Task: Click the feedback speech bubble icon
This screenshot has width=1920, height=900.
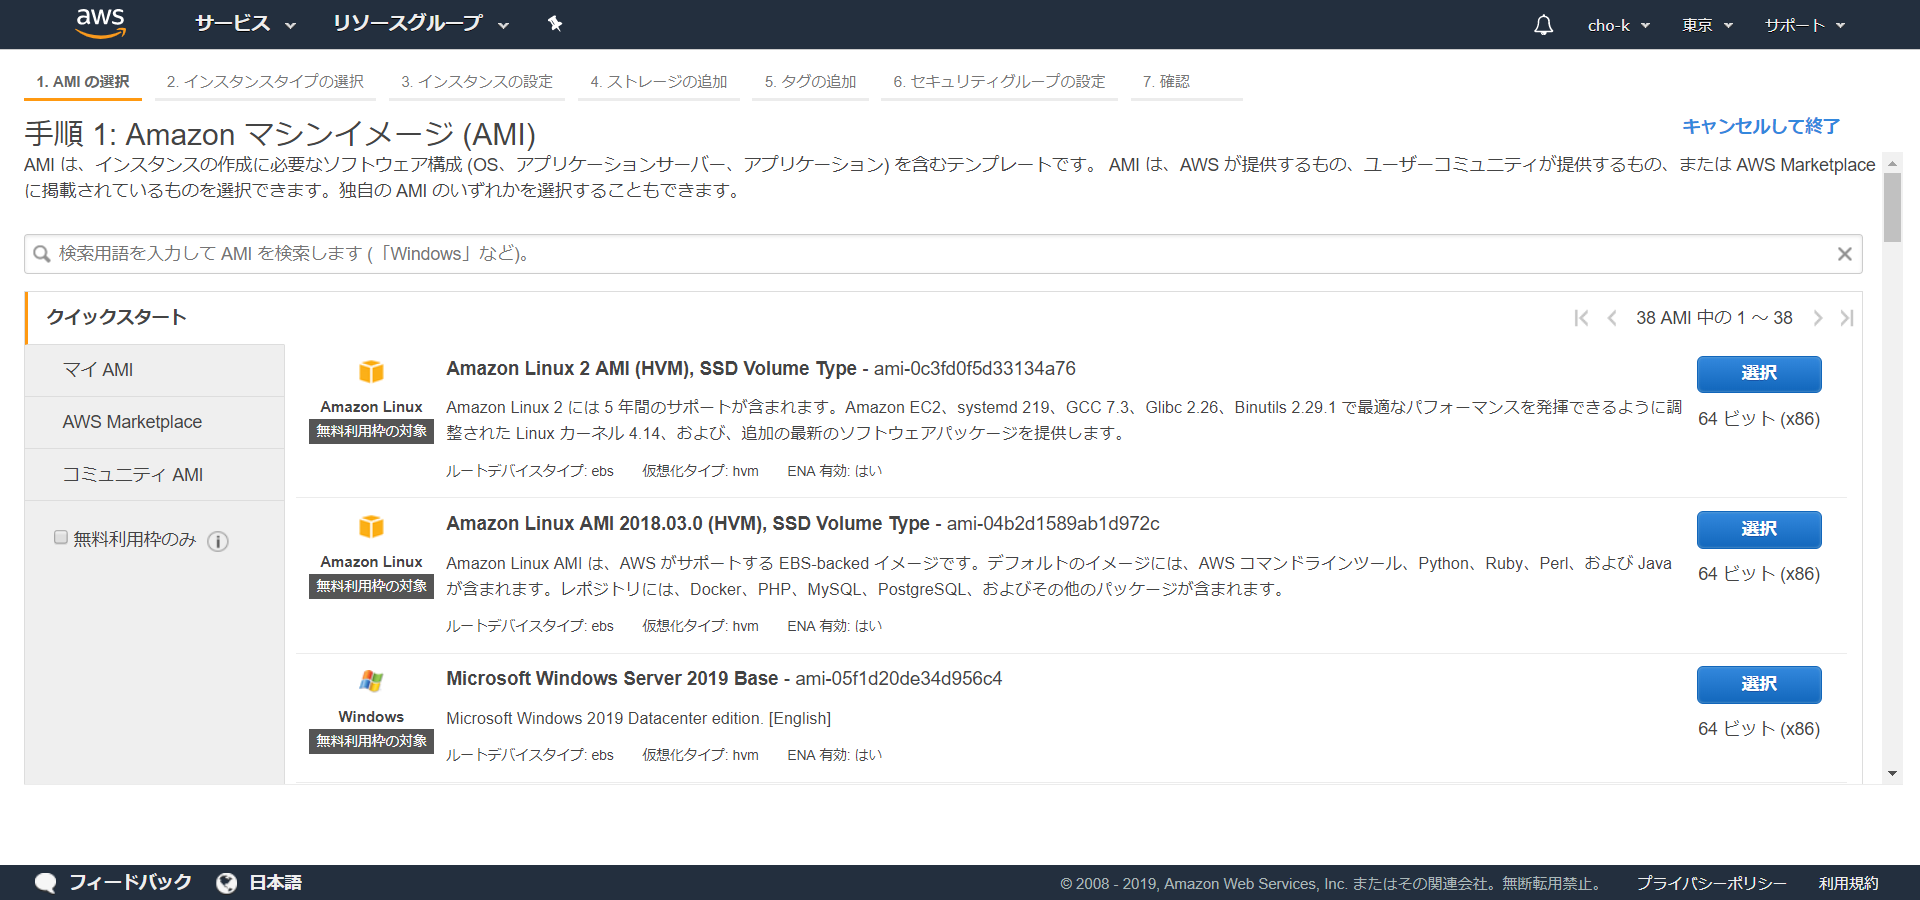Action: click(46, 883)
